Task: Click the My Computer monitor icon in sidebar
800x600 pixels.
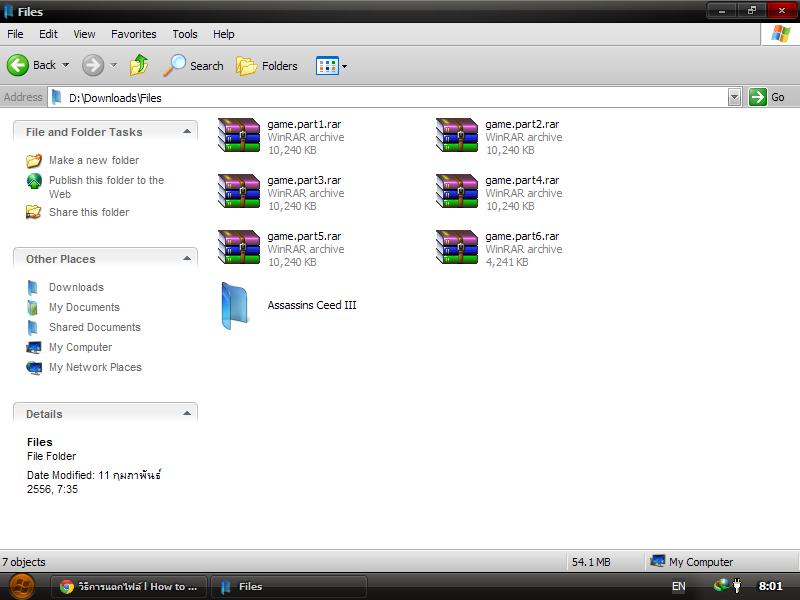Action: coord(34,347)
